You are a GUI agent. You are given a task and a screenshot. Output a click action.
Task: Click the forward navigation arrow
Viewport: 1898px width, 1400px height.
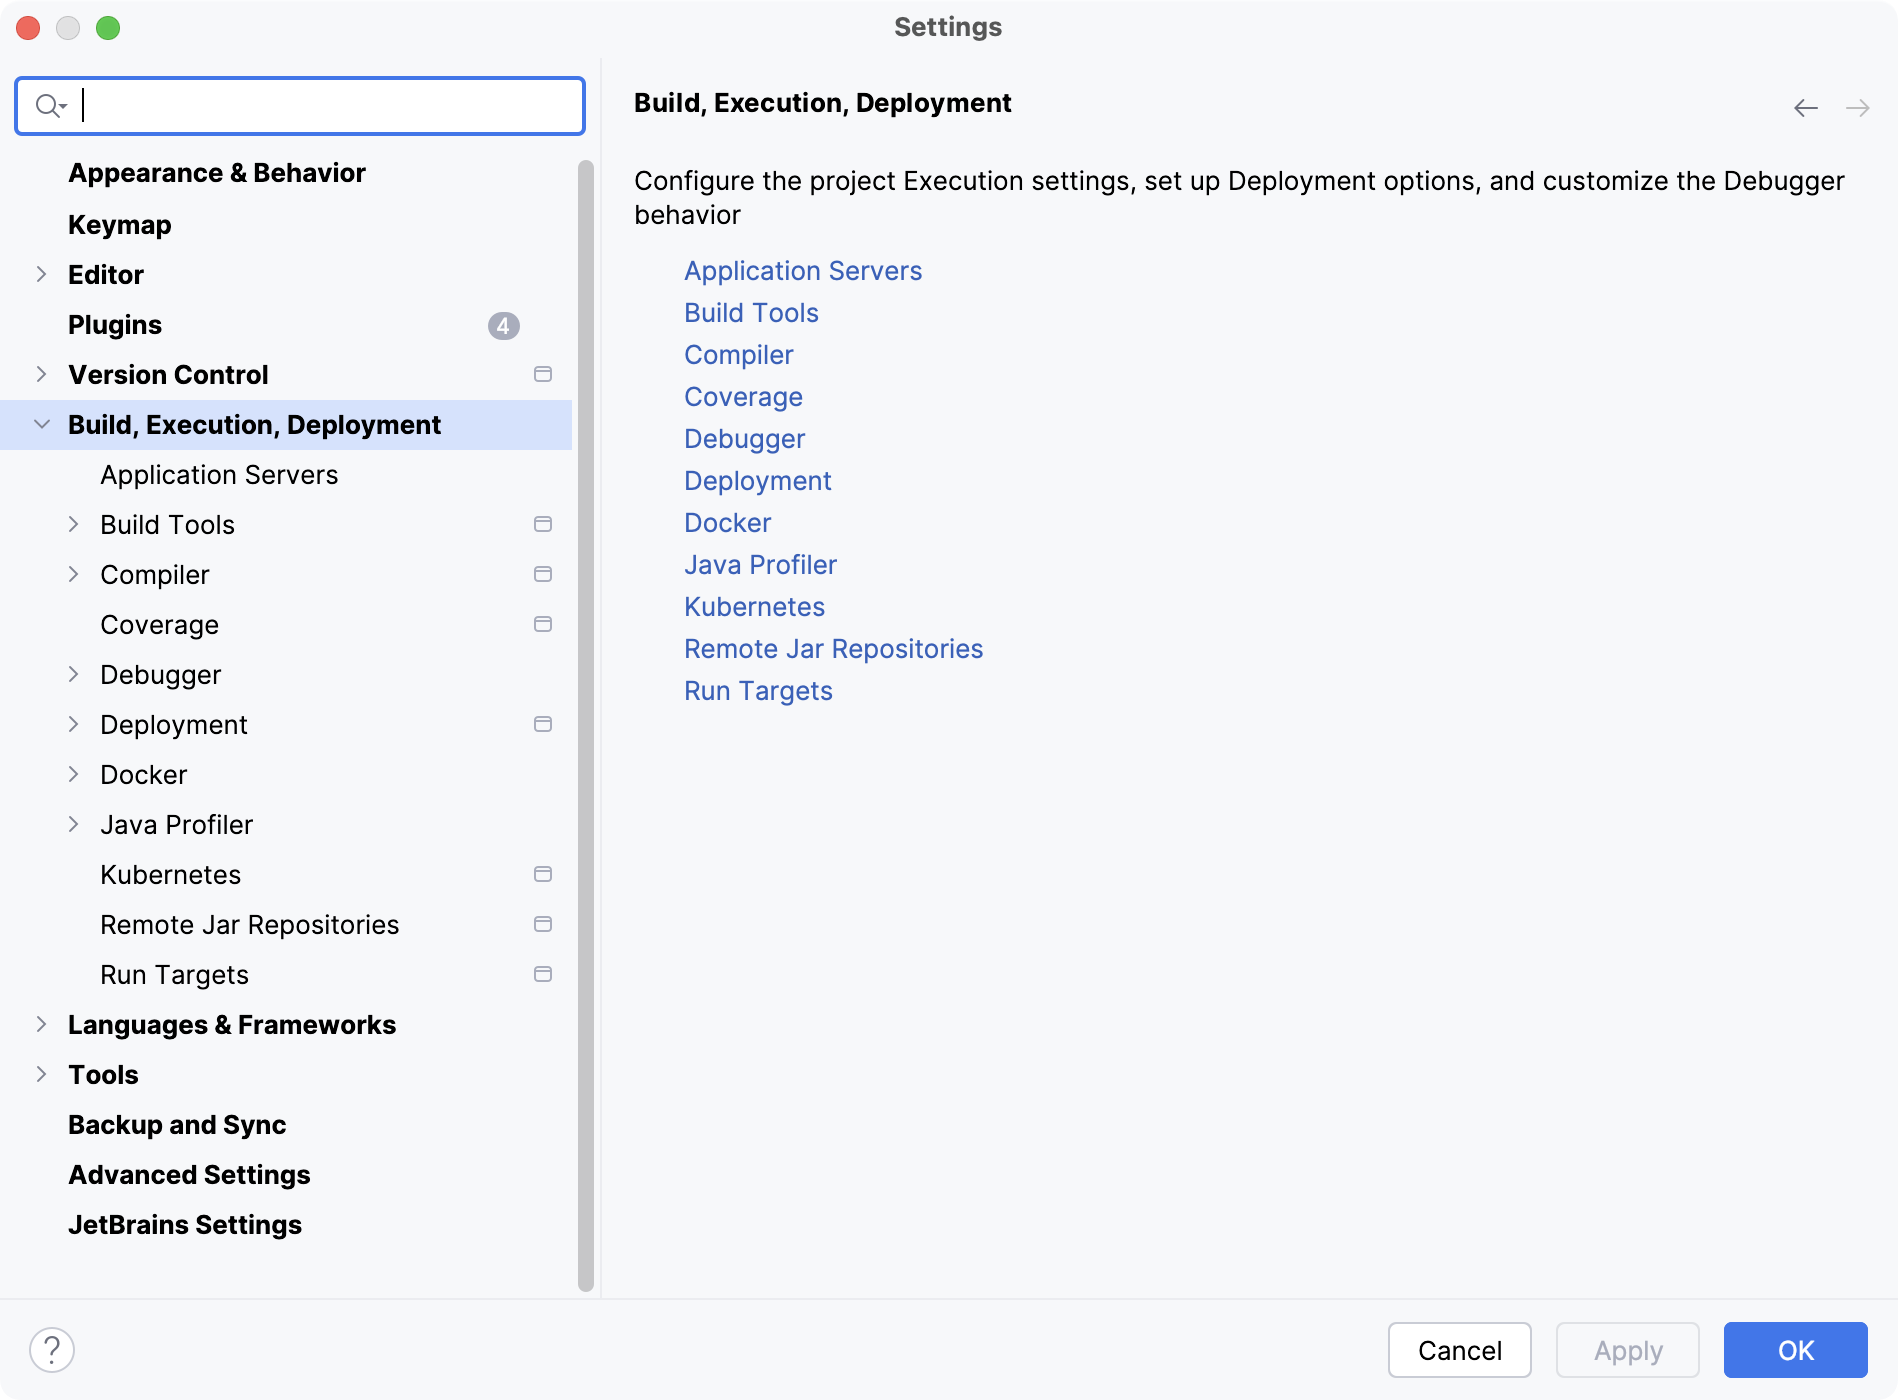pyautogui.click(x=1857, y=107)
